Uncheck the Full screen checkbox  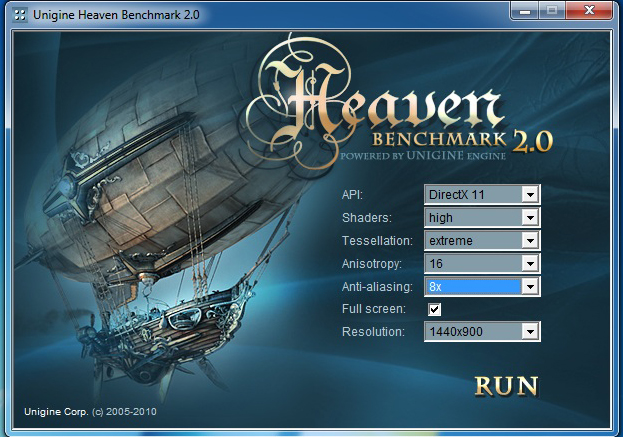click(x=434, y=309)
